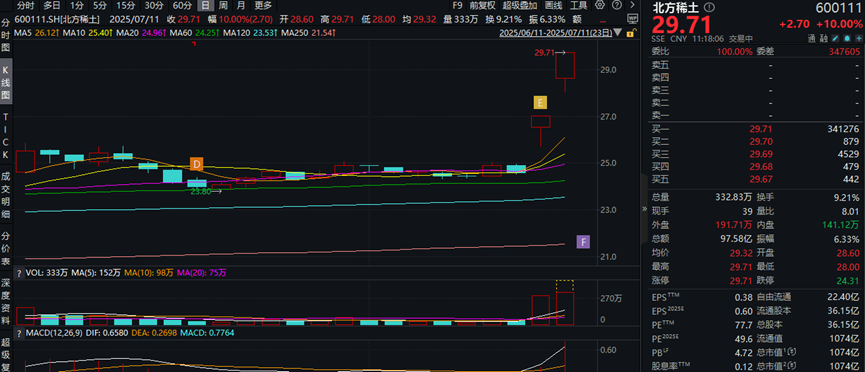The height and width of the screenshot is (372, 865).
Task: Click the bell alert icon
Action: point(847,39)
